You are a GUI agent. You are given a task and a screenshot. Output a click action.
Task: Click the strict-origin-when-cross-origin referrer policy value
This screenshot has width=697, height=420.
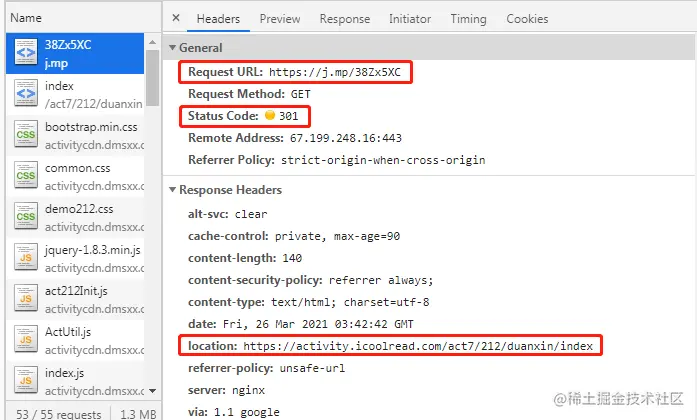click(383, 160)
